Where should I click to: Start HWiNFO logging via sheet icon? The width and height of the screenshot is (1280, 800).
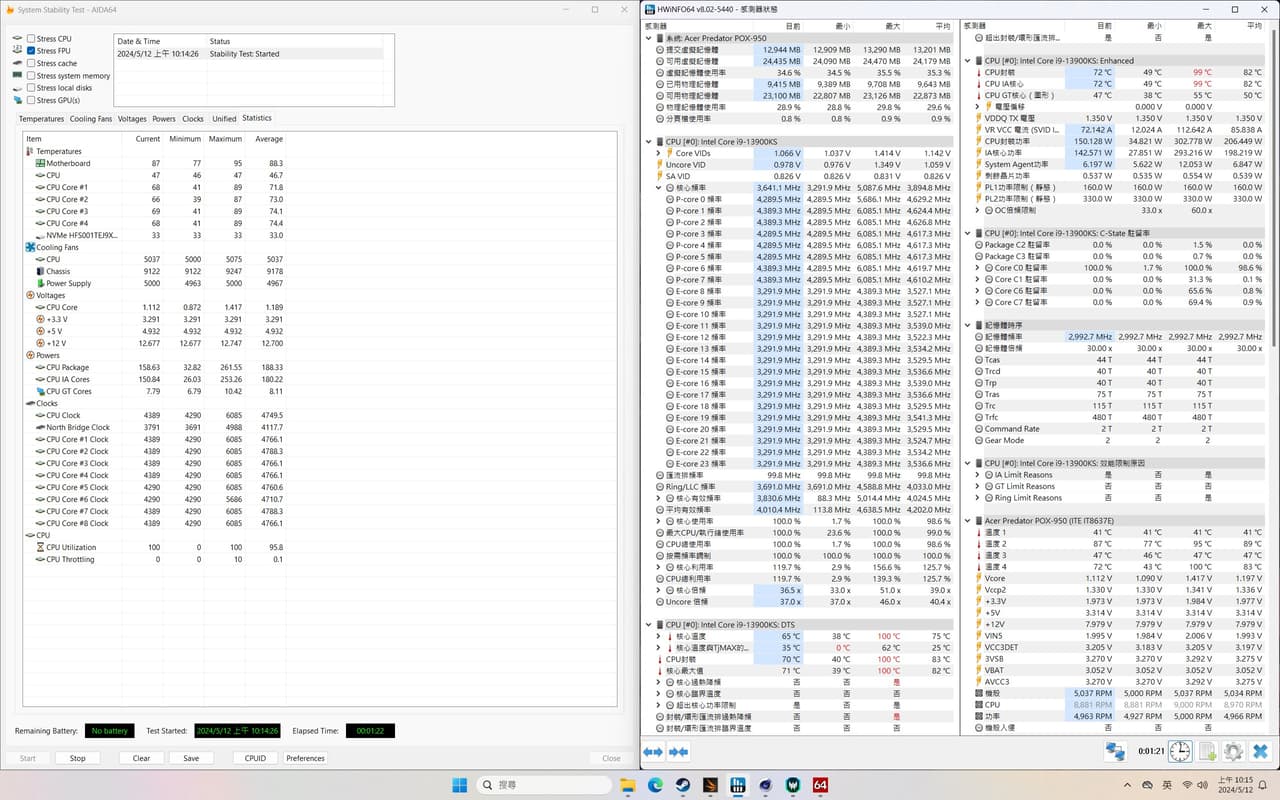click(1207, 751)
